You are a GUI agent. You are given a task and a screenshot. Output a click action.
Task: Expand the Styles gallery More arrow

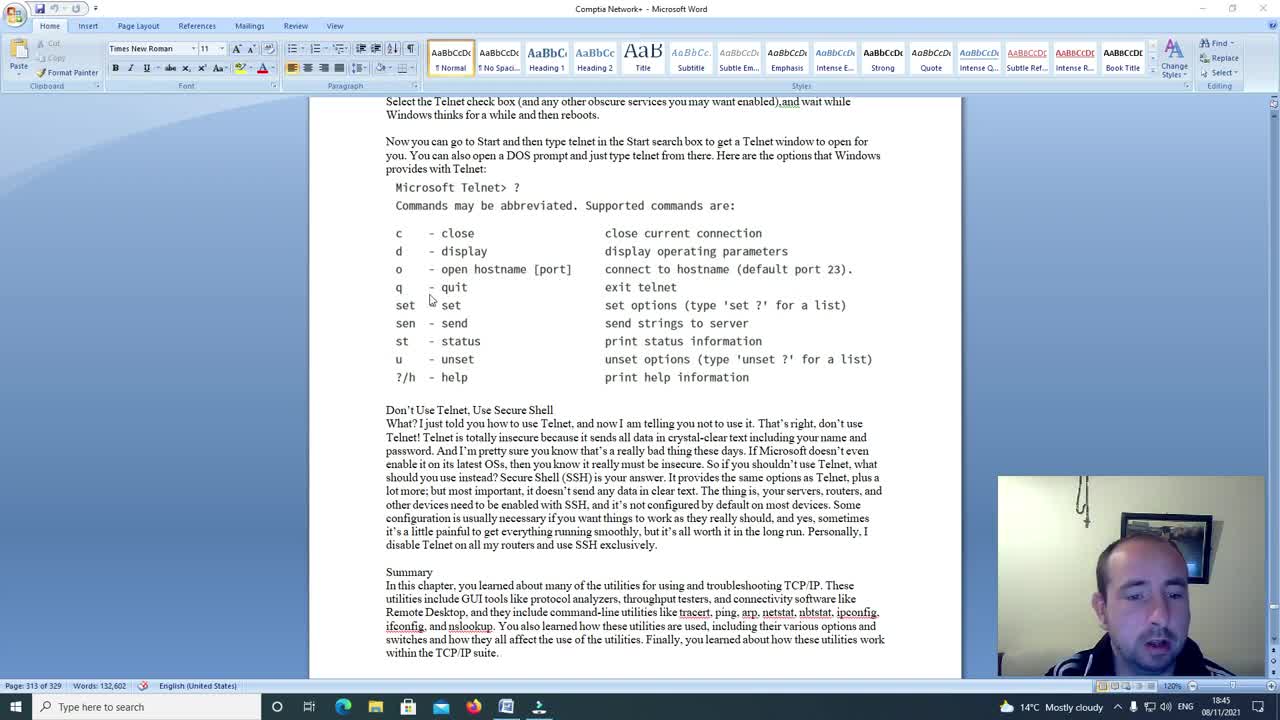click(1152, 72)
